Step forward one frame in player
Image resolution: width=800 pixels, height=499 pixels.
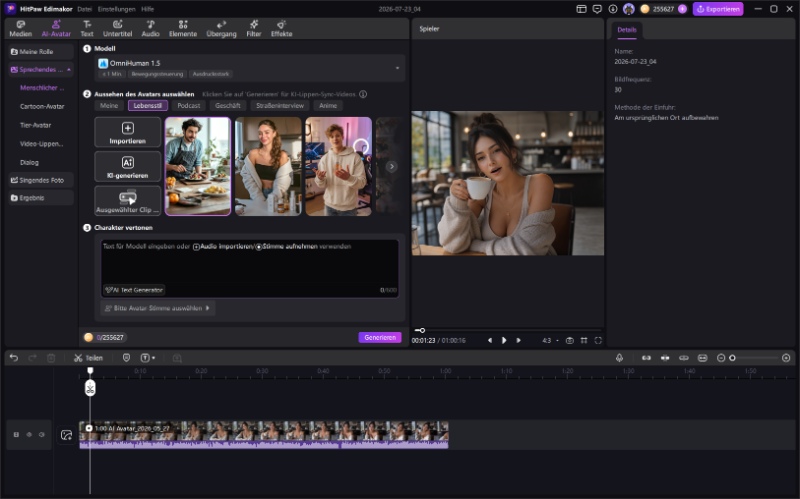pos(518,340)
